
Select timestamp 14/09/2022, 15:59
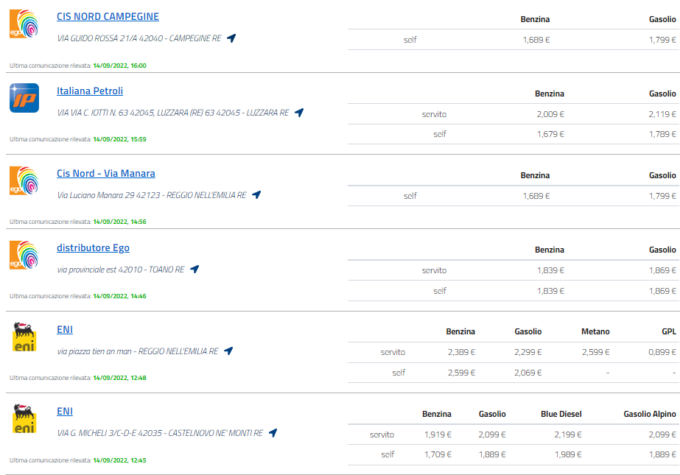tap(120, 139)
